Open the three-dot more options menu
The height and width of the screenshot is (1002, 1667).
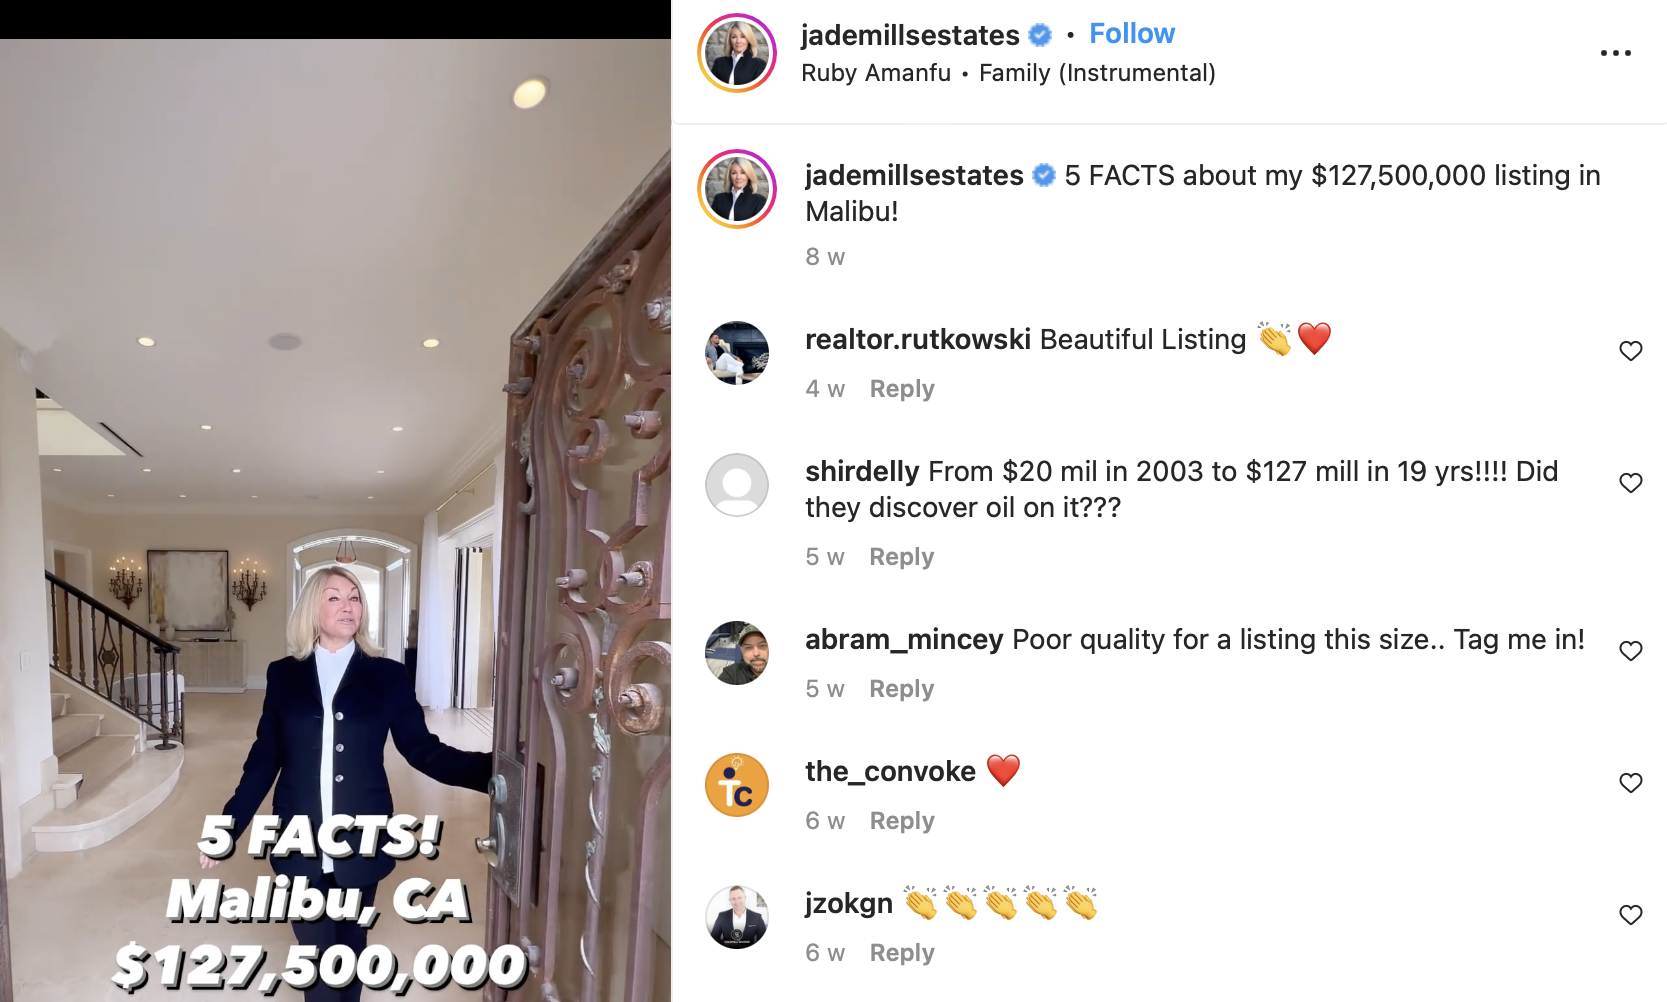tap(1615, 53)
